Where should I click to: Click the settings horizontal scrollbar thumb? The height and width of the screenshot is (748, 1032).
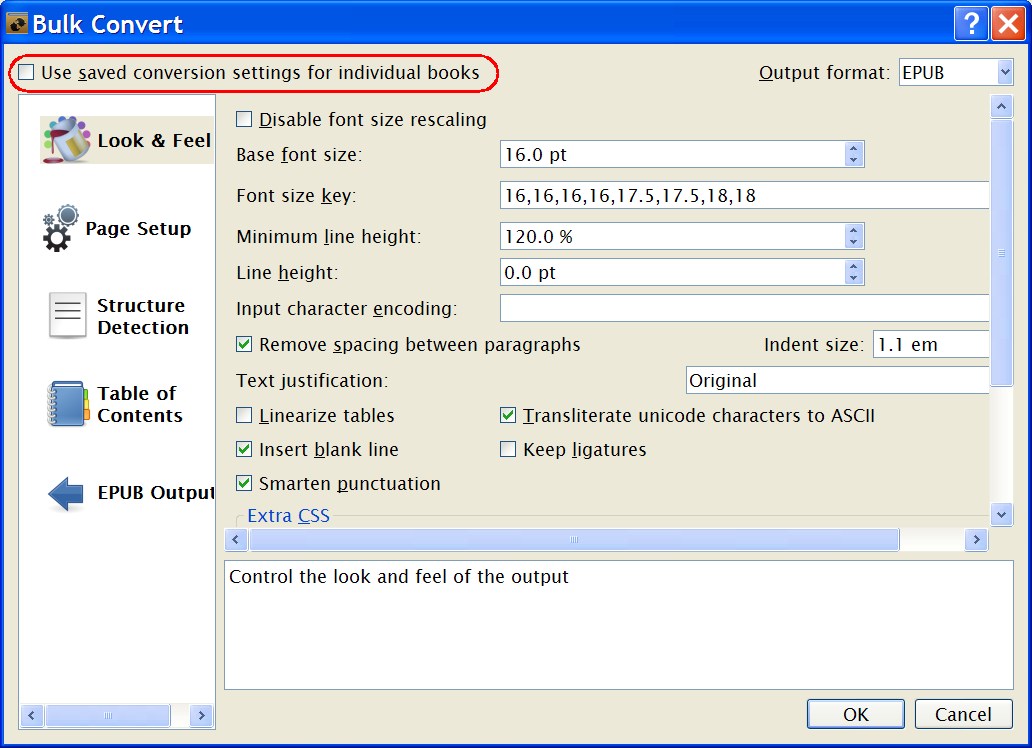coord(574,540)
